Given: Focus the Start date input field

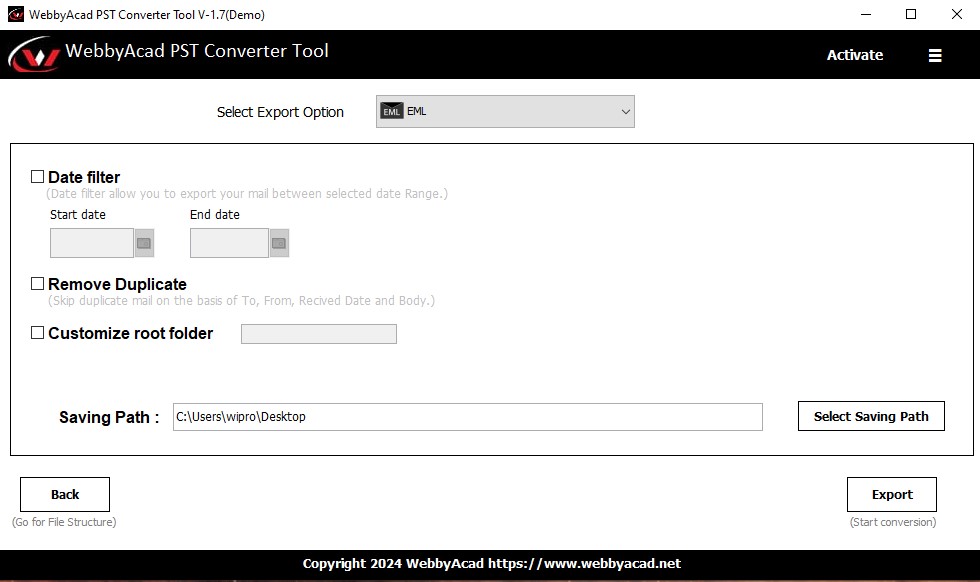Looking at the screenshot, I should coord(92,243).
